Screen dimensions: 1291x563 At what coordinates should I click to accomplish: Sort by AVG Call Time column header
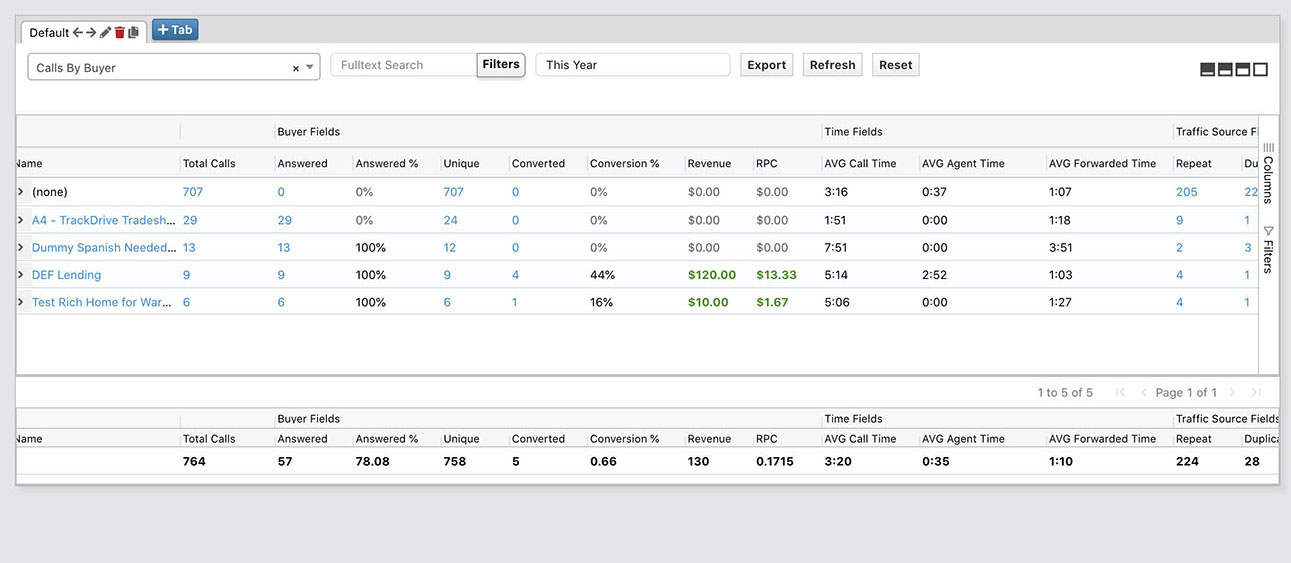pyautogui.click(x=860, y=163)
